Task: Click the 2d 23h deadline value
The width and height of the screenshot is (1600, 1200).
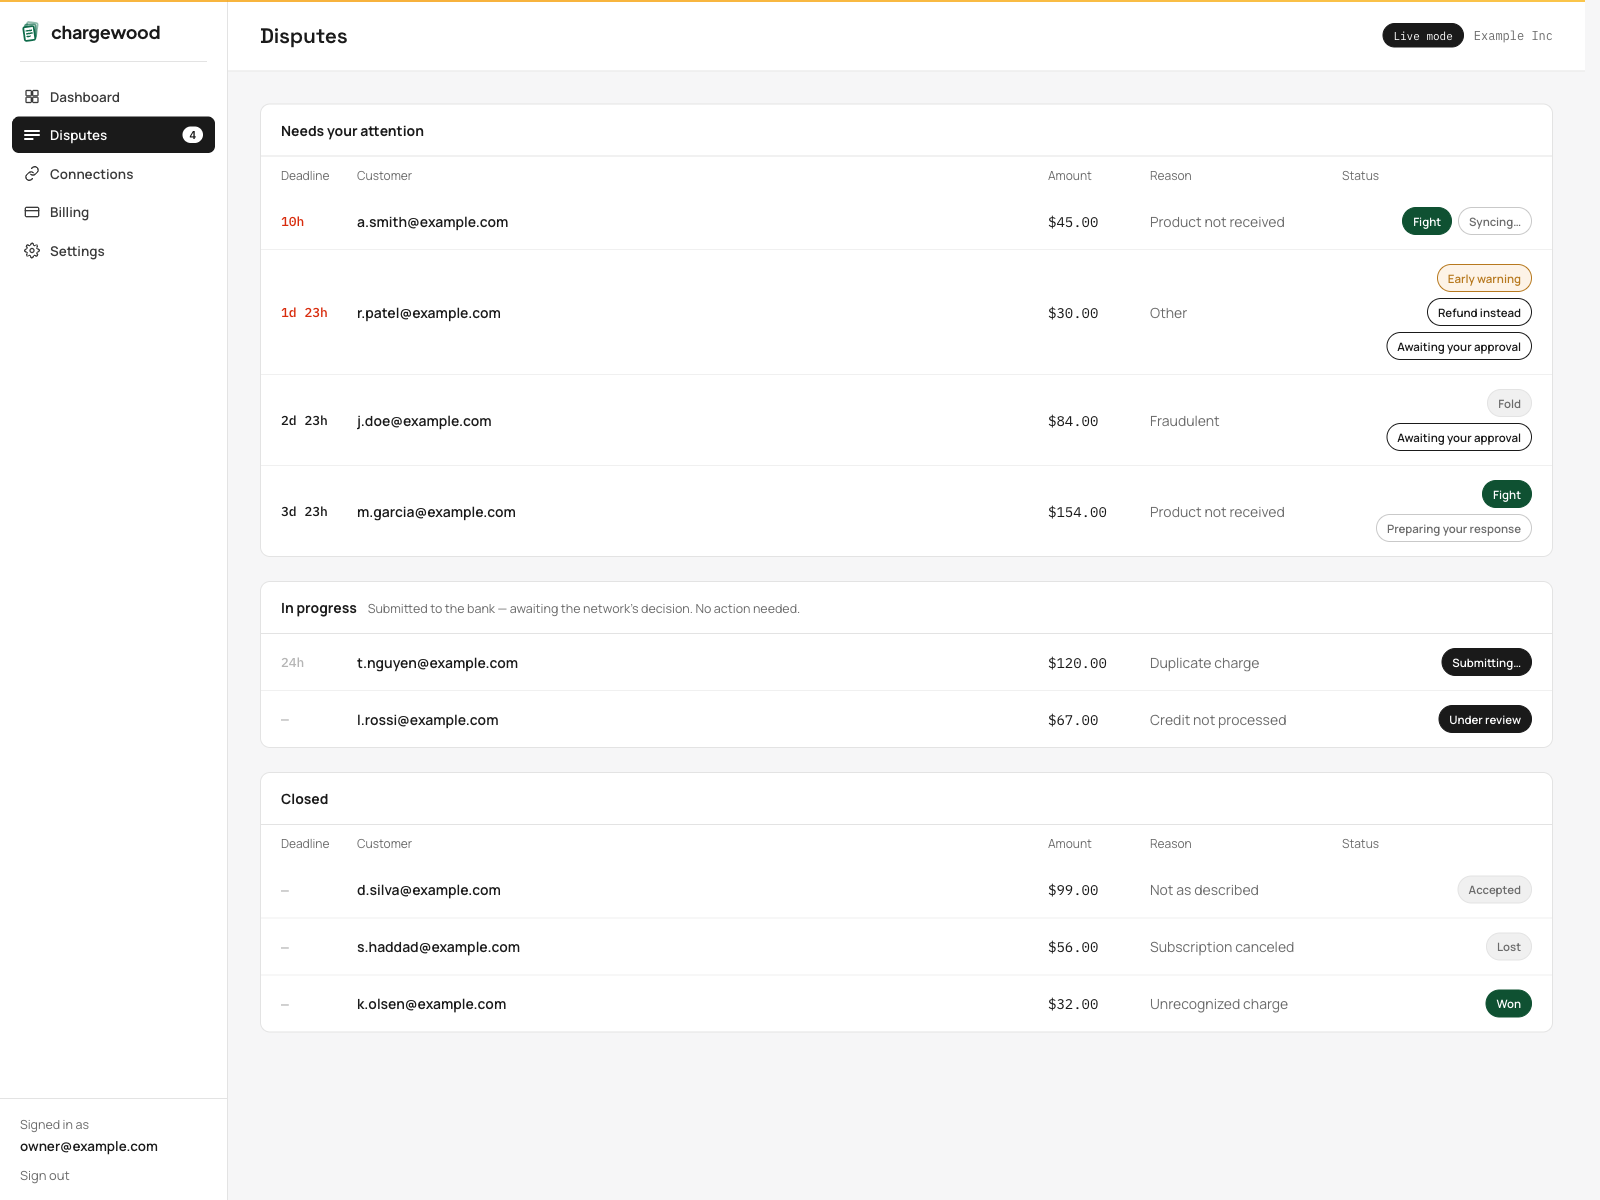Action: [x=304, y=421]
